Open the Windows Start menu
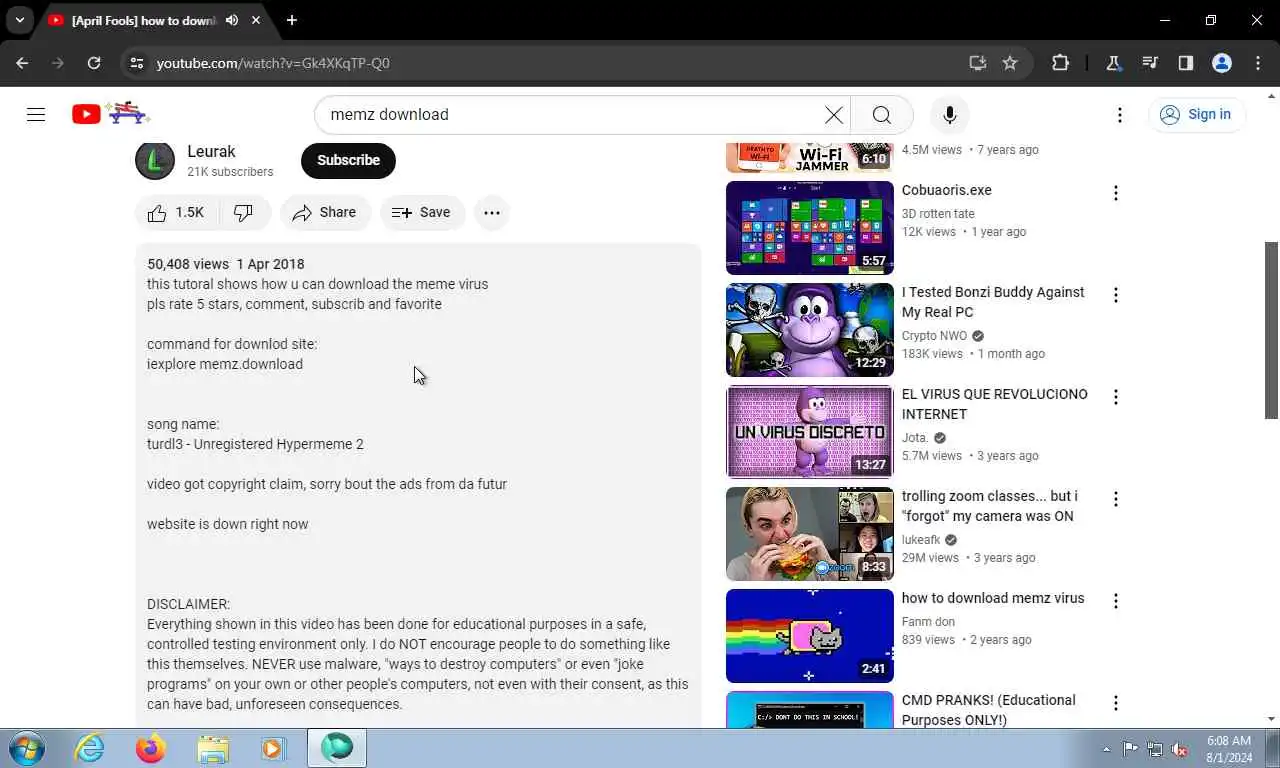This screenshot has width=1280, height=768. tap(25, 748)
